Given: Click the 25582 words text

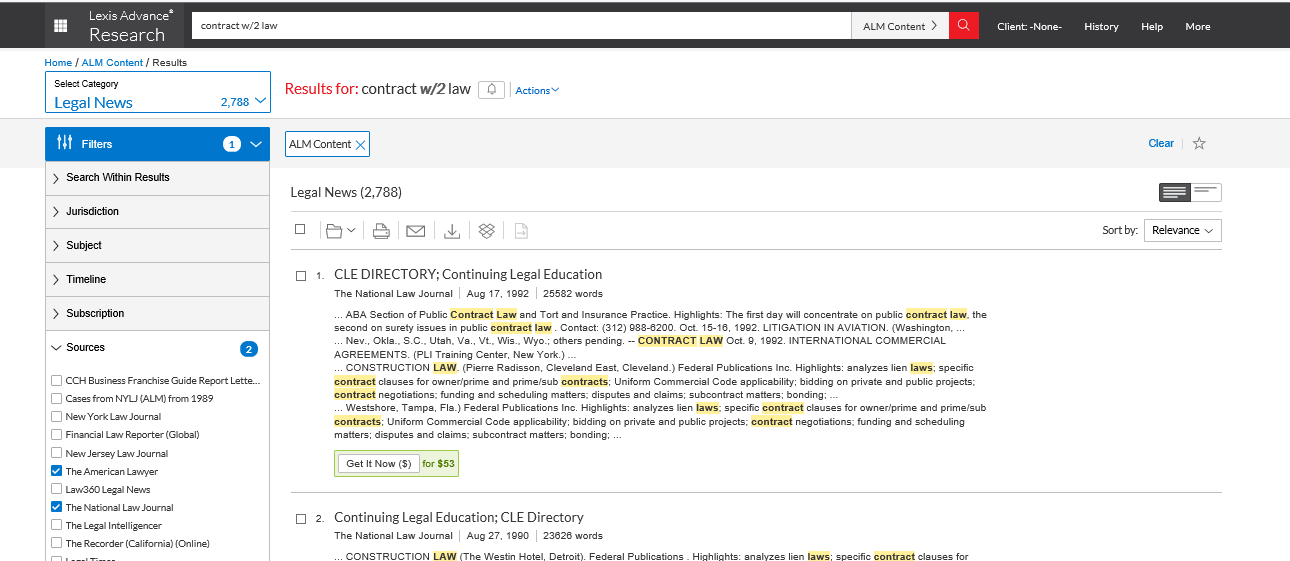Looking at the screenshot, I should (x=573, y=294).
